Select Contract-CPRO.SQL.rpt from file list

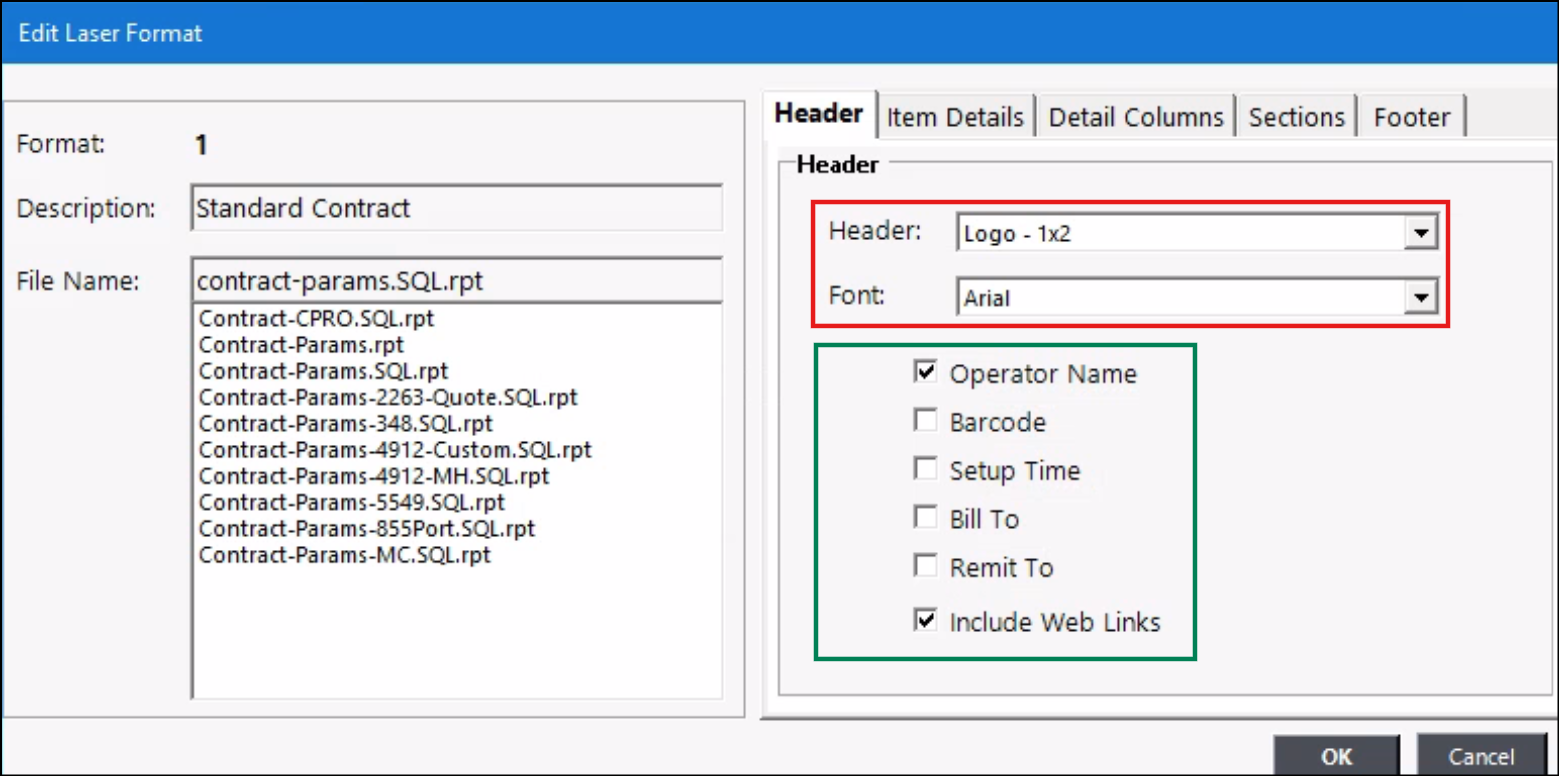click(316, 319)
